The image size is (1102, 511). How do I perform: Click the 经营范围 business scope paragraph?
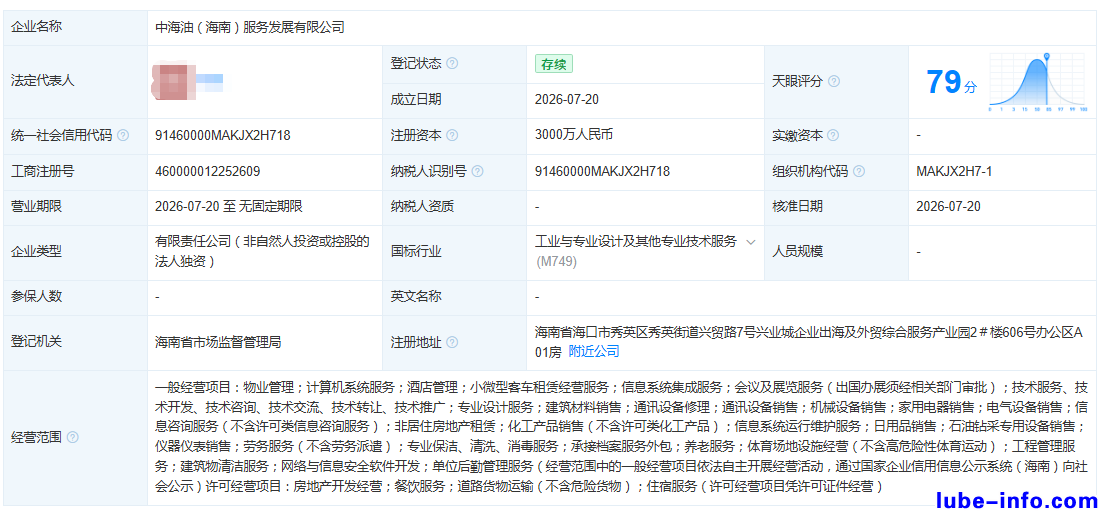(622, 436)
